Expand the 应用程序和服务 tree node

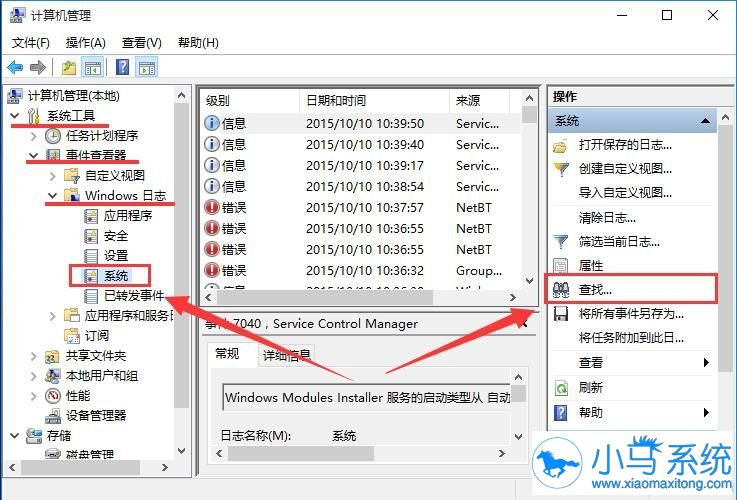click(53, 316)
